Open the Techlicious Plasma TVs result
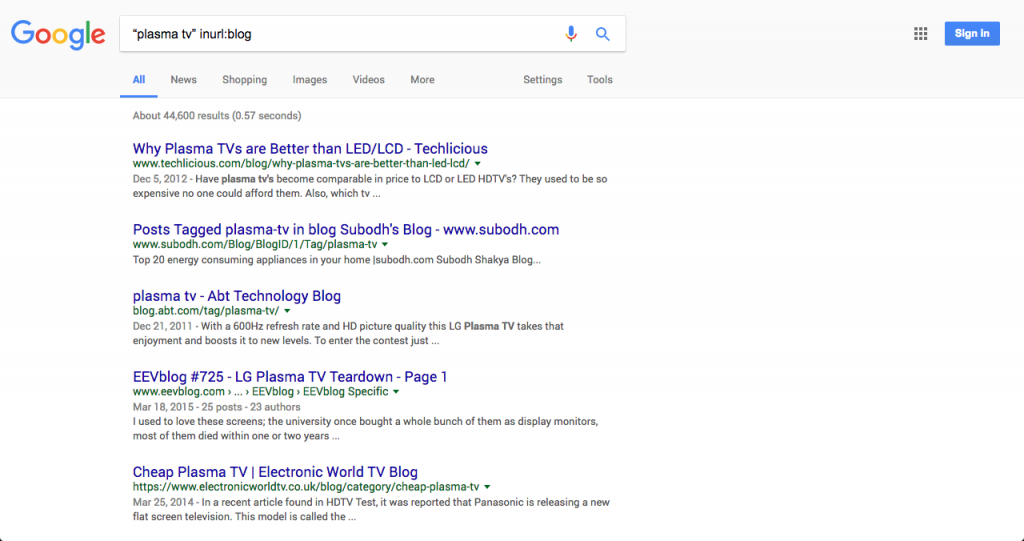The height and width of the screenshot is (541, 1024). [x=310, y=148]
